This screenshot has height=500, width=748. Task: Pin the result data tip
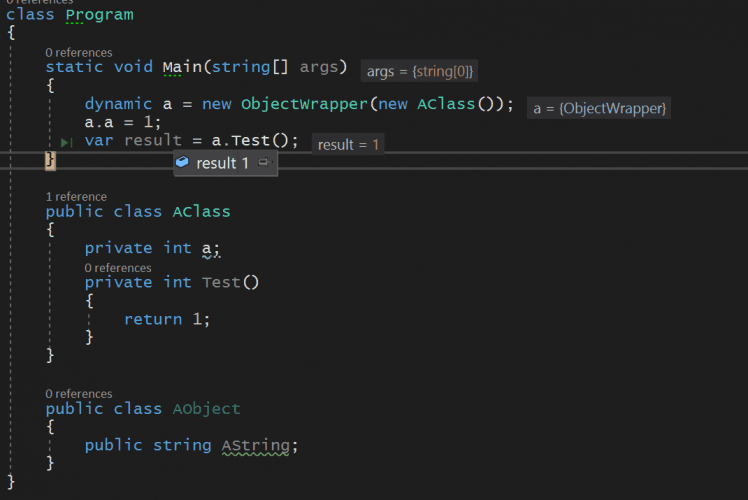264,162
